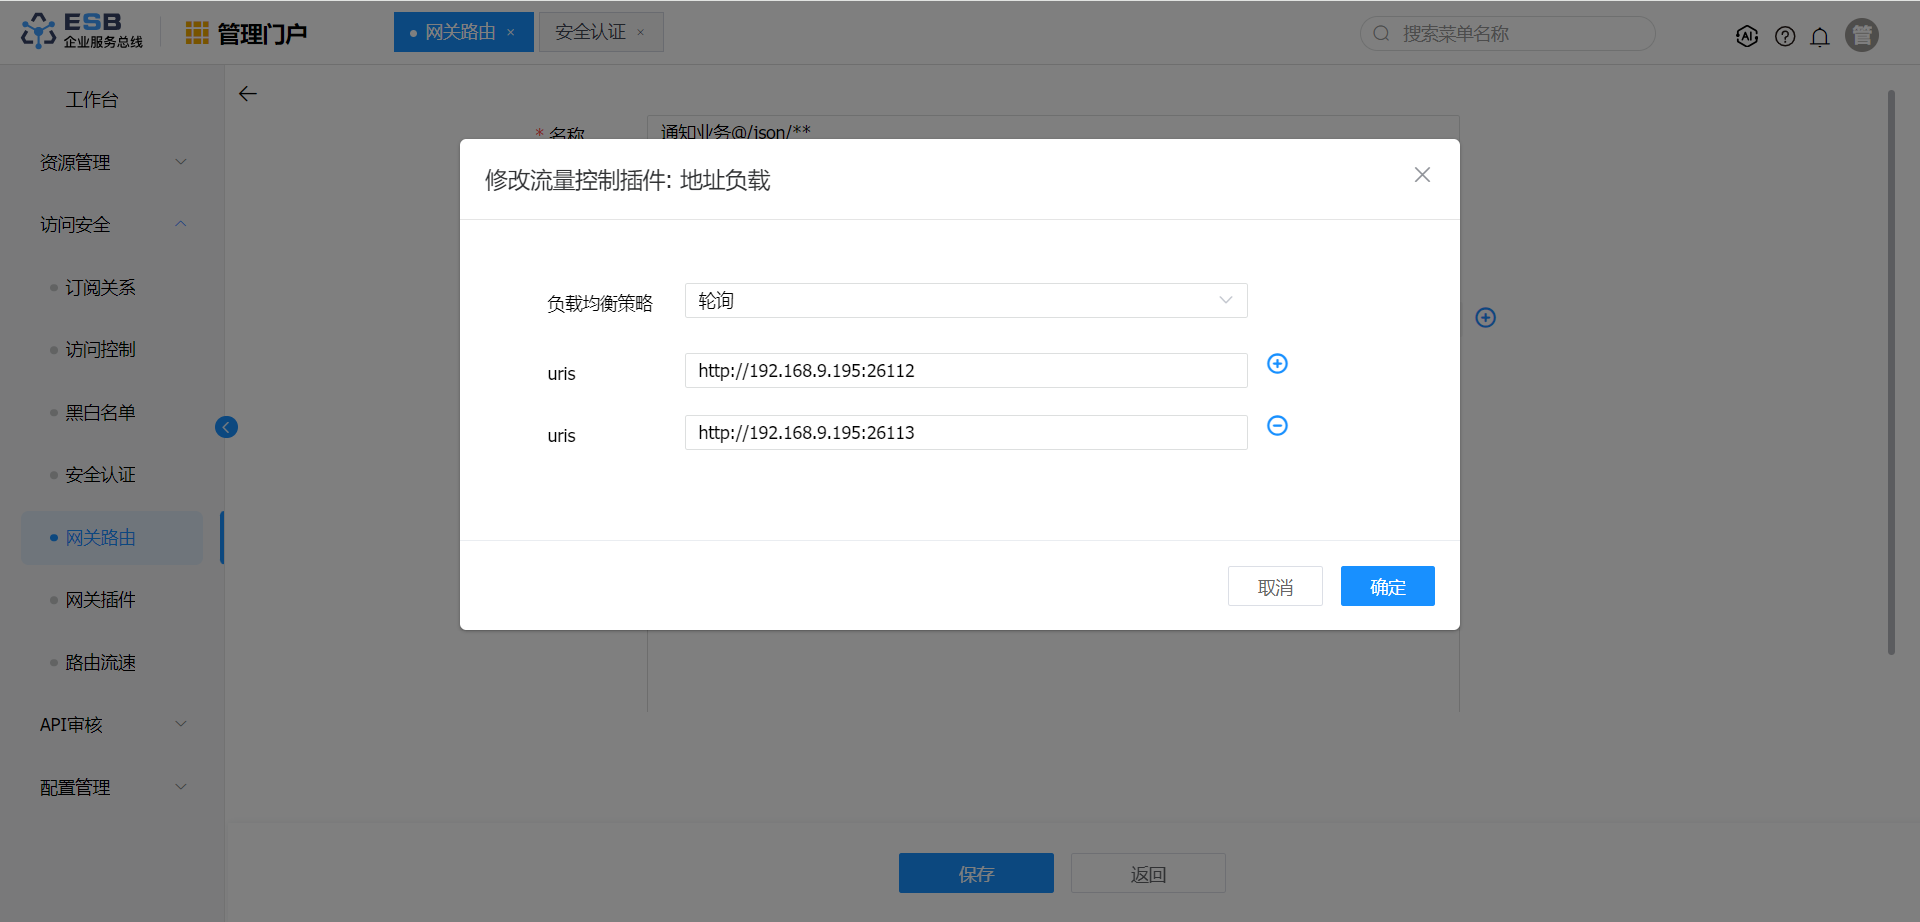
Task: Expand the API审核 menu section
Action: (112, 725)
